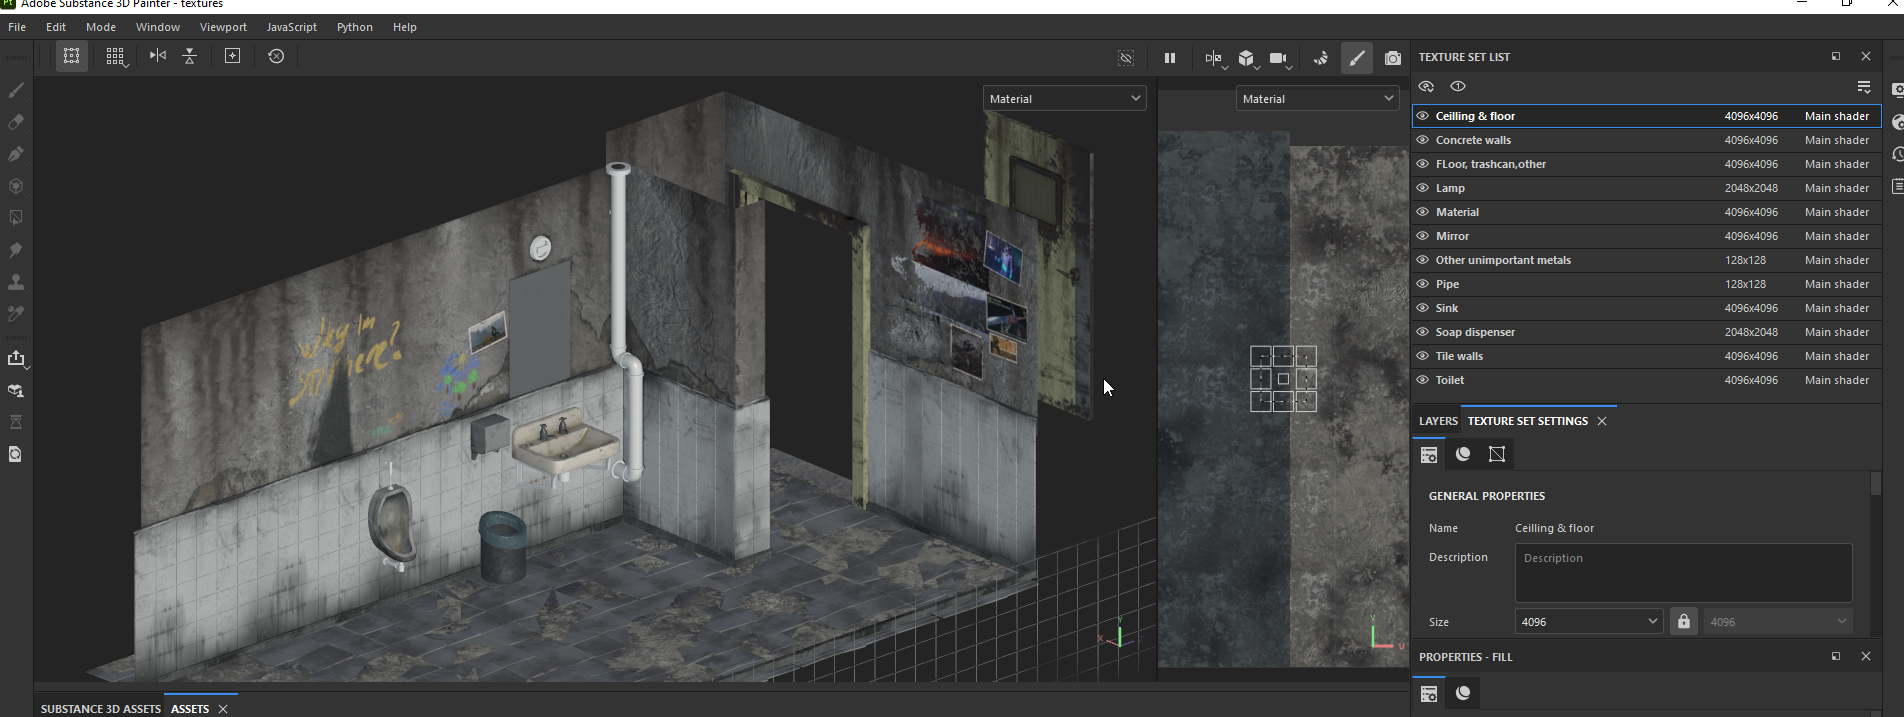Switch to Substance 3D Assets tab

pyautogui.click(x=100, y=709)
